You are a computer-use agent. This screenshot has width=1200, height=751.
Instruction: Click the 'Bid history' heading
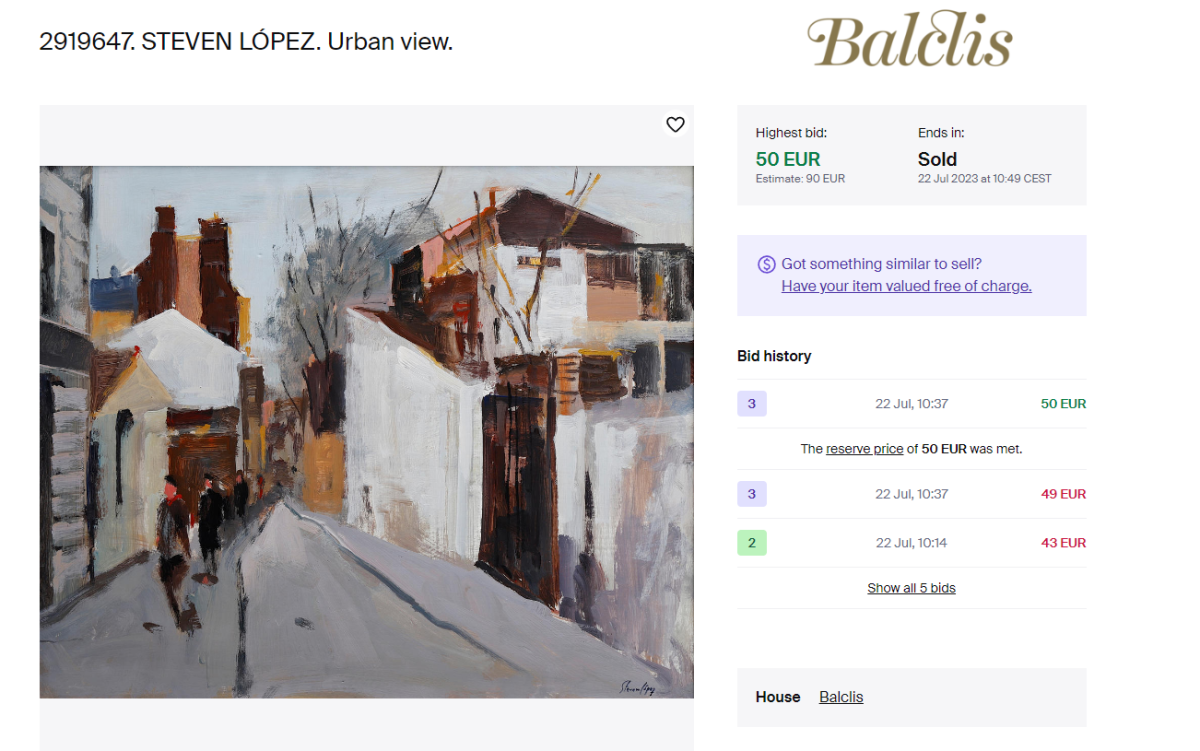774,356
